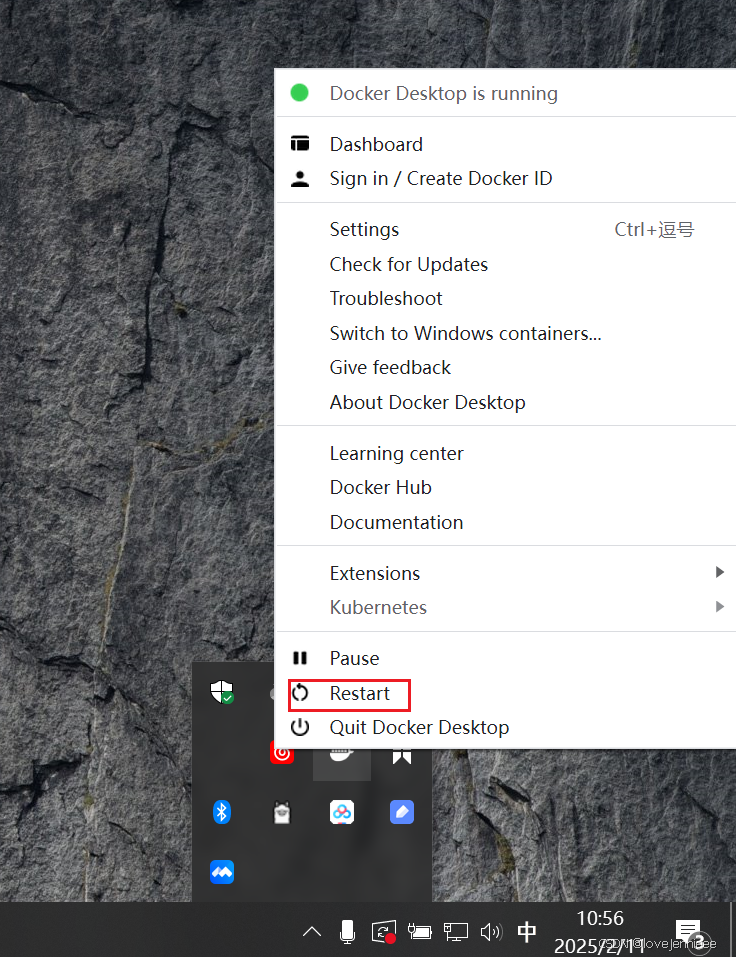736x957 pixels.
Task: Collapse hidden tray icons chevron
Action: [312, 931]
